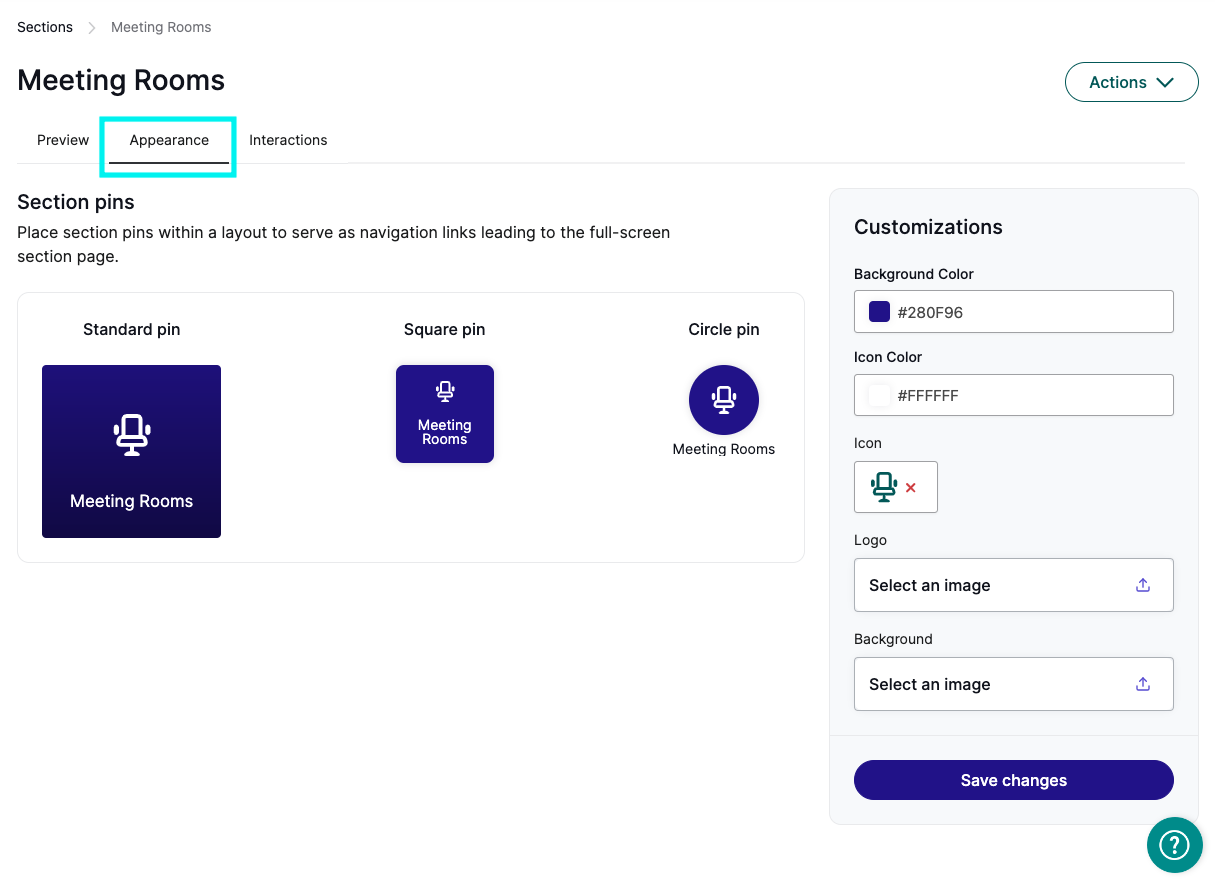Click the Standard pin preview tile

131,451
